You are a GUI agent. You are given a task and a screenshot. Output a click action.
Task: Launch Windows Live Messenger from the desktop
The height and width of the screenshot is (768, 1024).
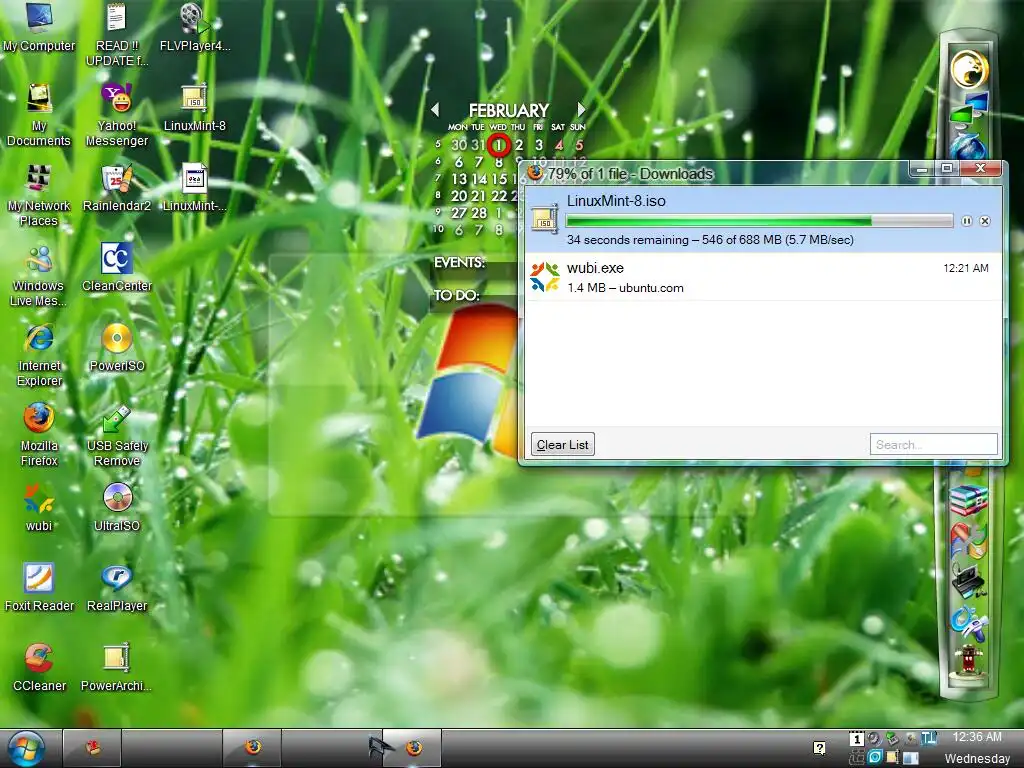click(39, 275)
